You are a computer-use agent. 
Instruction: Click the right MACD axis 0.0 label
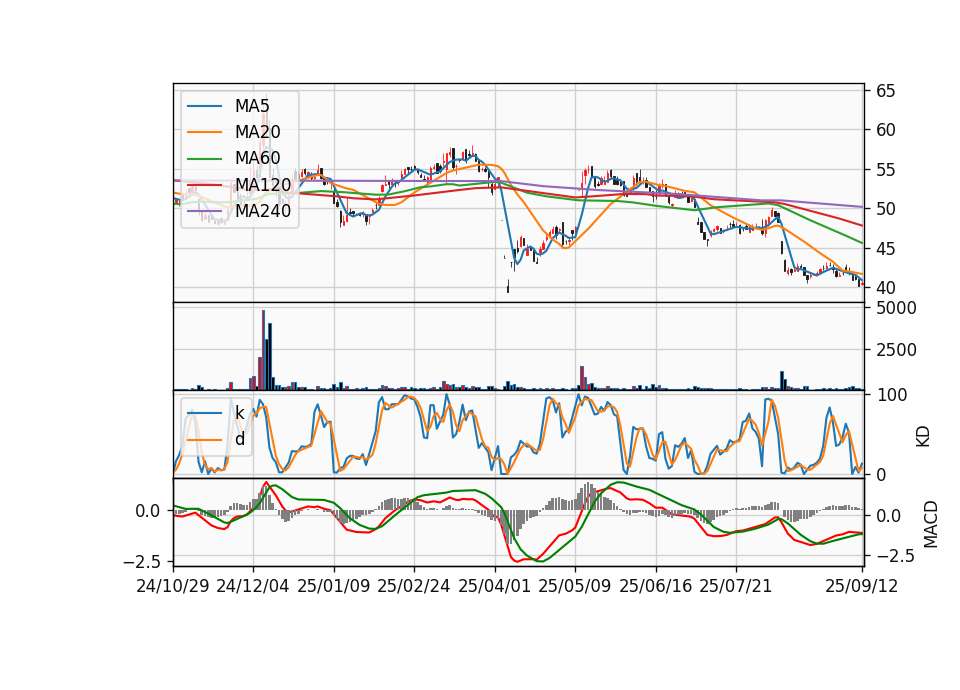(888, 516)
